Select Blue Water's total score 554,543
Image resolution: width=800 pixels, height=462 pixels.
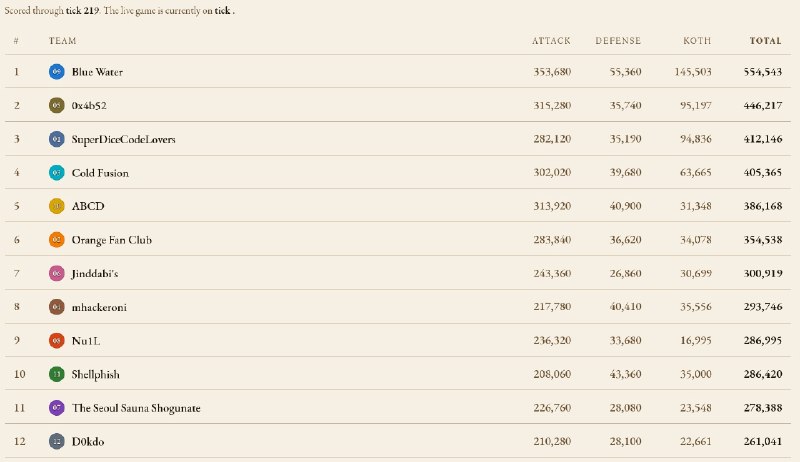click(763, 72)
